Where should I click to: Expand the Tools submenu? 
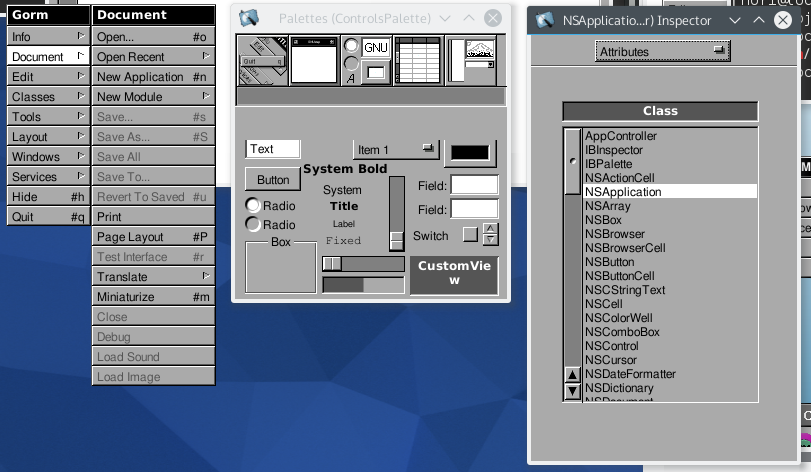[48, 117]
